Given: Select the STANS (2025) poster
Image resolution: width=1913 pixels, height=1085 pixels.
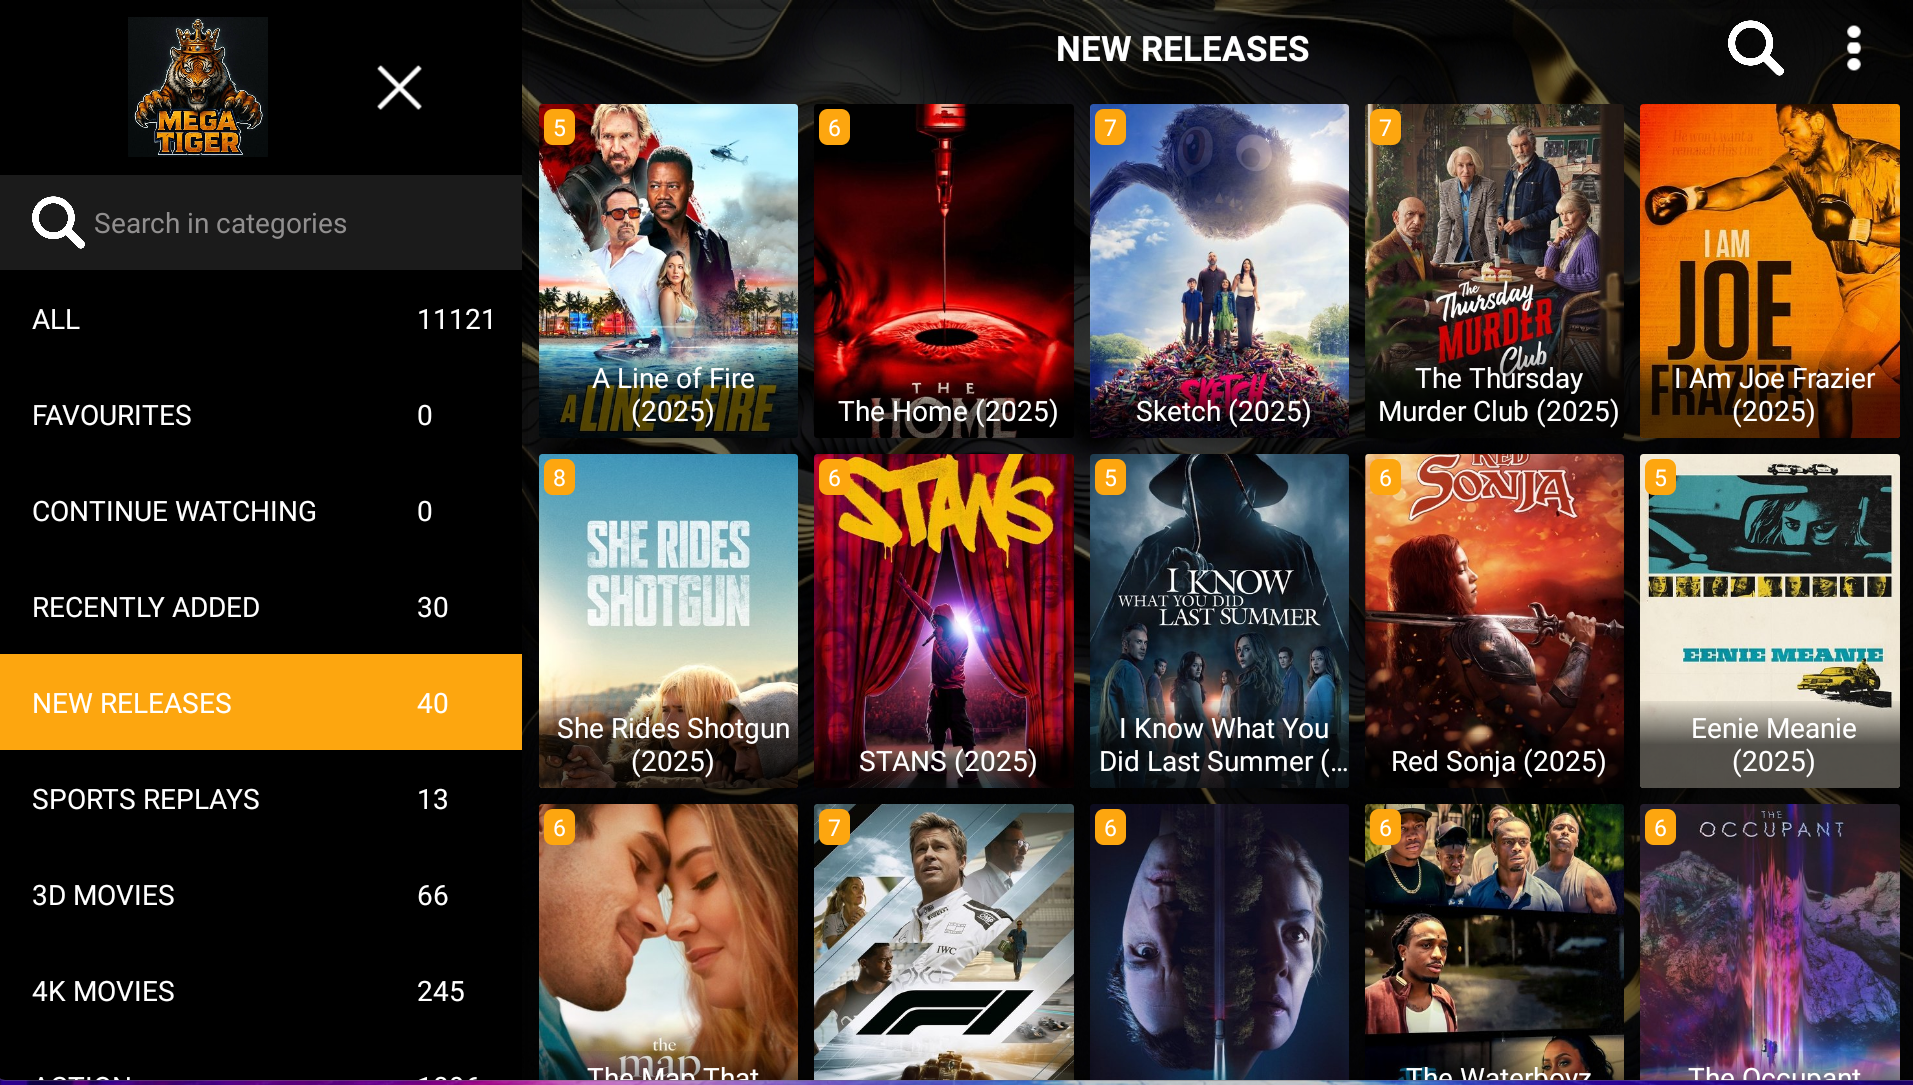Looking at the screenshot, I should (x=944, y=621).
